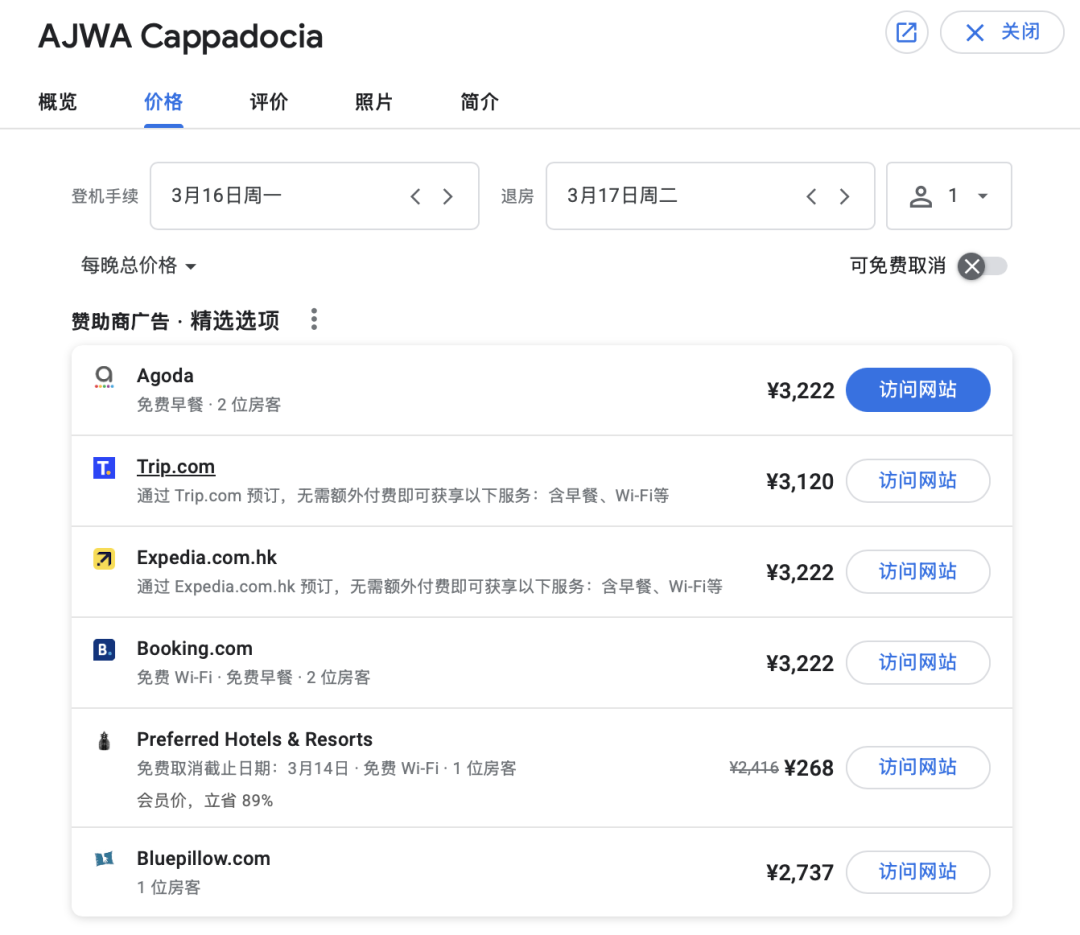Expand the 每晚总价格 price dropdown
Viewport: 1080px width, 935px height.
138,265
